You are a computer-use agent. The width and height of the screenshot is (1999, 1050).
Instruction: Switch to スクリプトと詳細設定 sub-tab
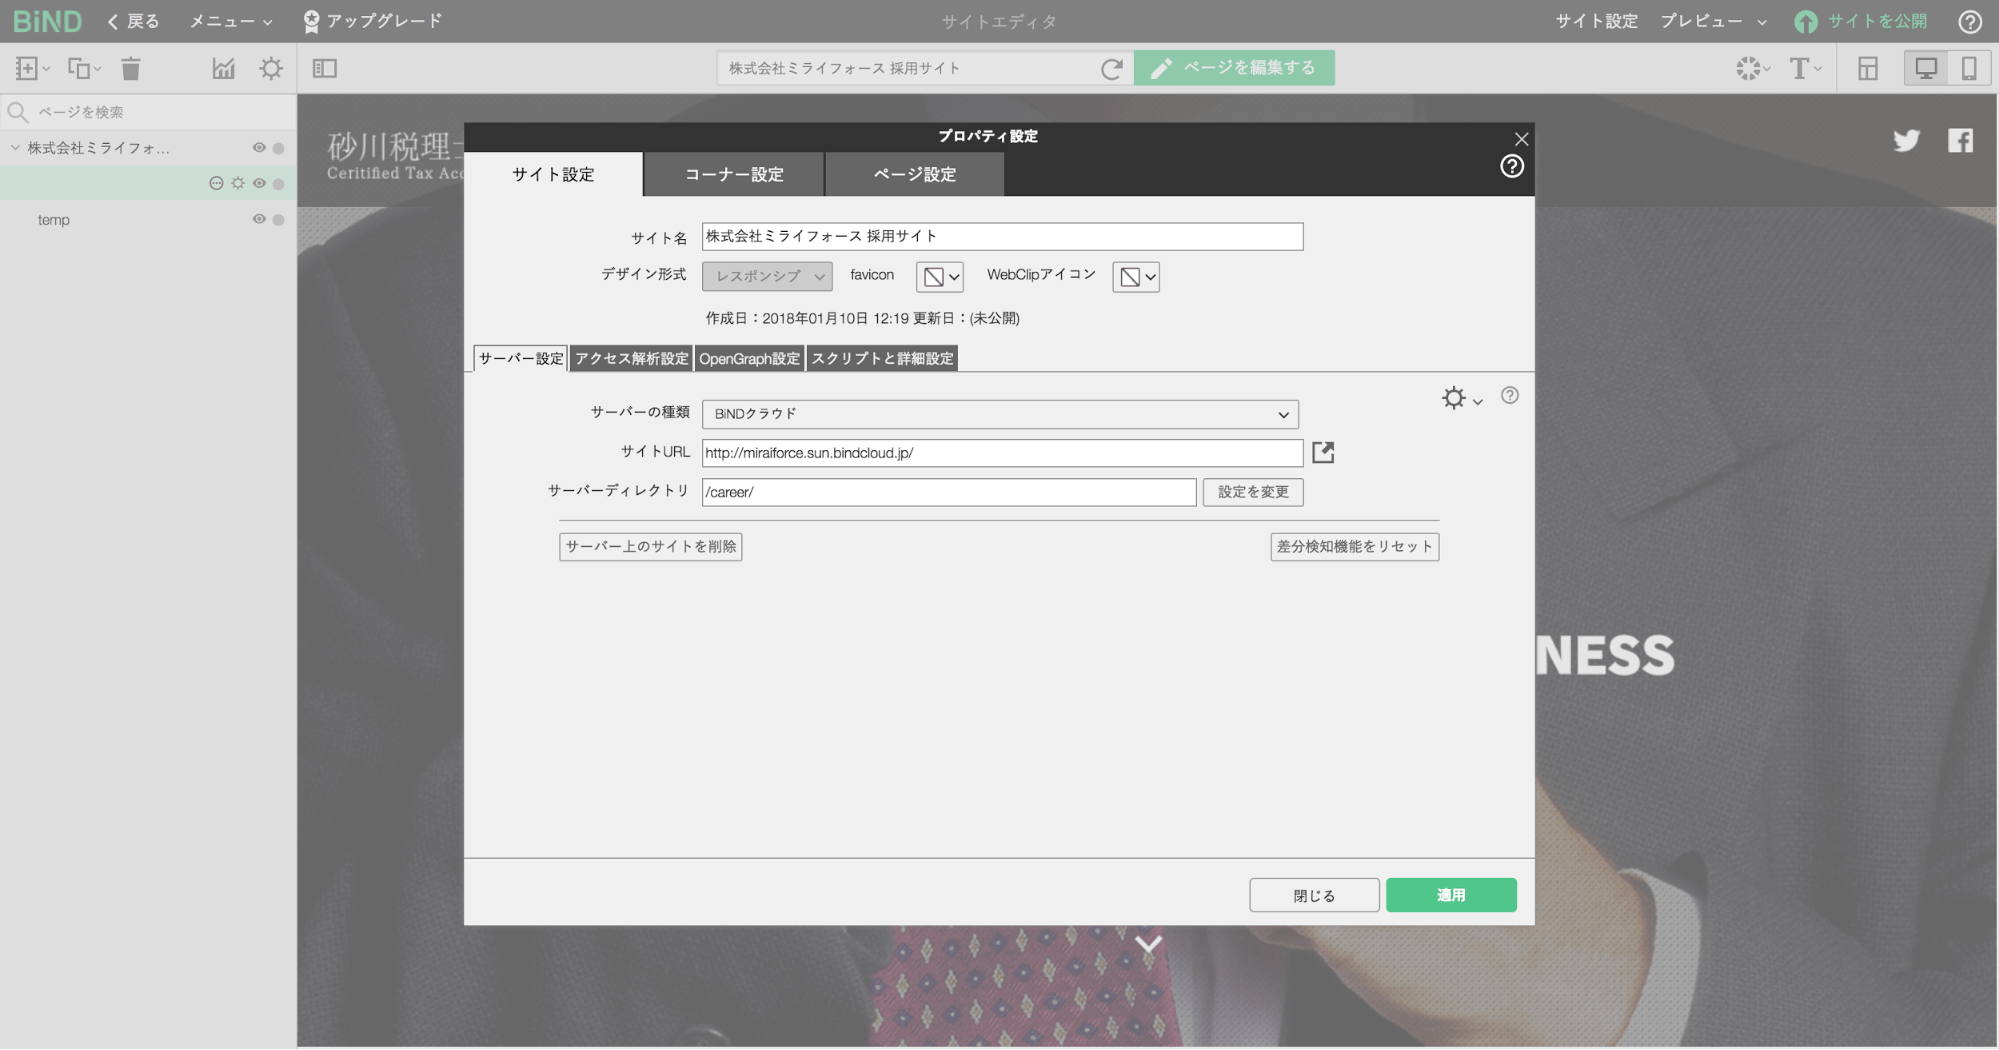[x=882, y=358]
